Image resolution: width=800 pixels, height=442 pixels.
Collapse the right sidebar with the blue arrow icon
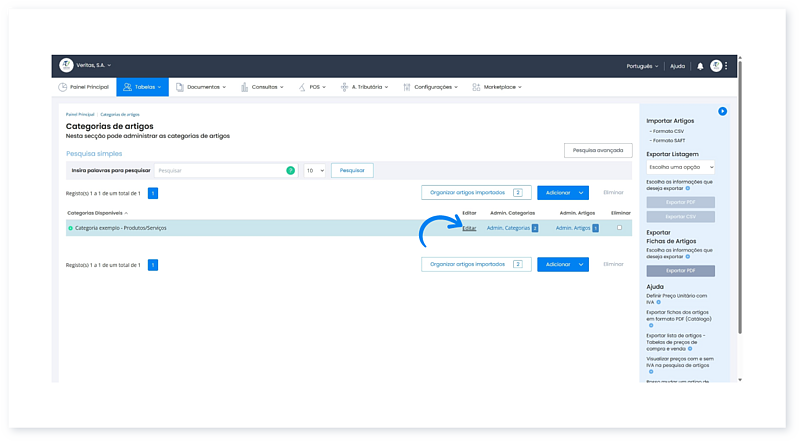[722, 111]
